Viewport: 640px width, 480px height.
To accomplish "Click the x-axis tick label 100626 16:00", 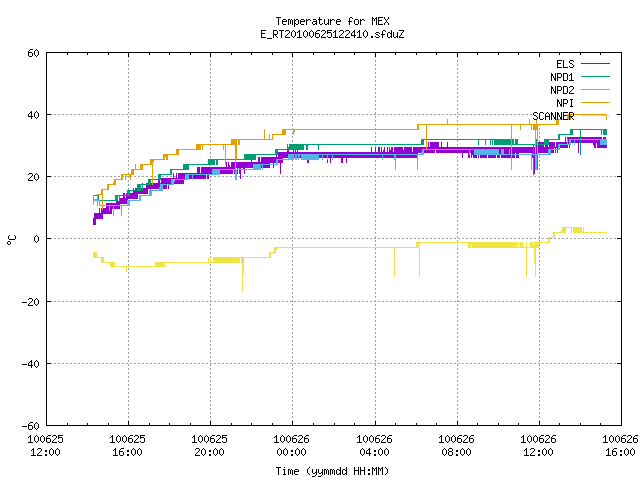I will 620,446.
